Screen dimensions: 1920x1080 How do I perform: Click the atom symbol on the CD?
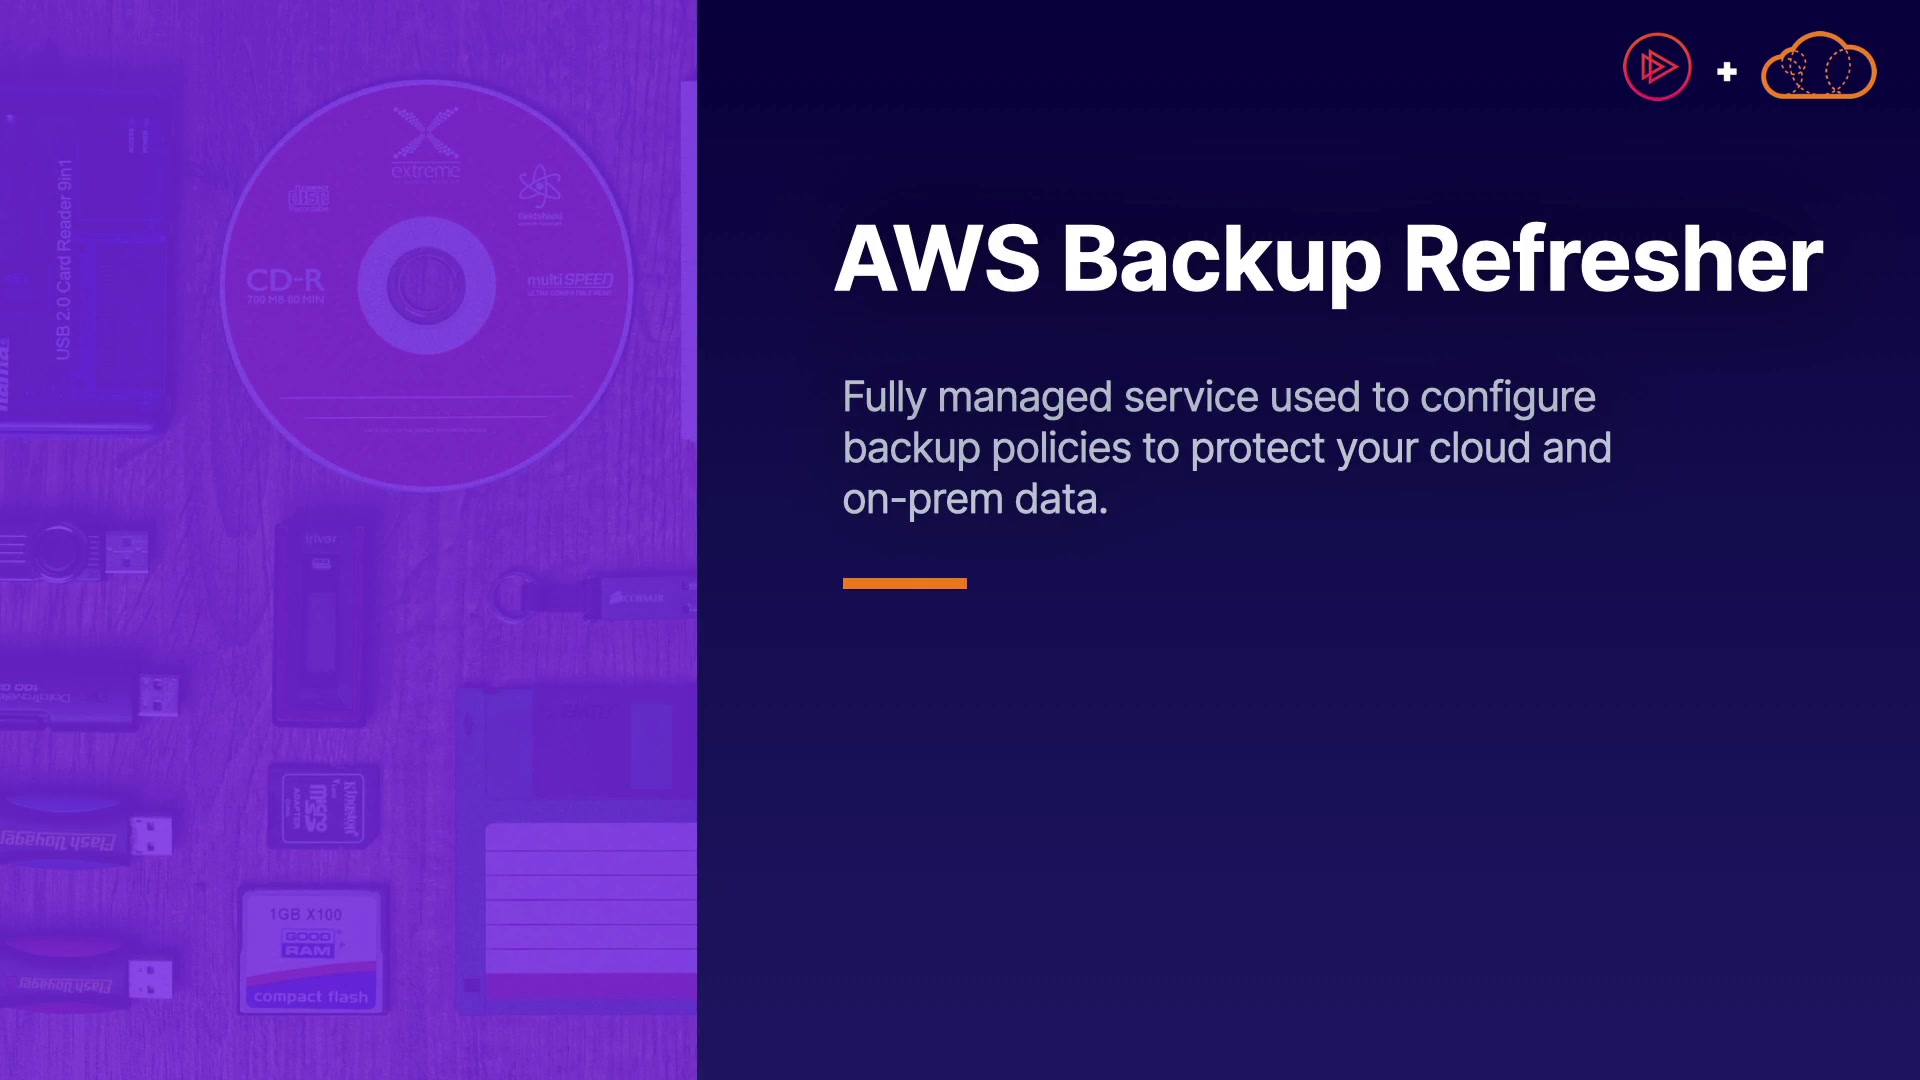[x=540, y=186]
